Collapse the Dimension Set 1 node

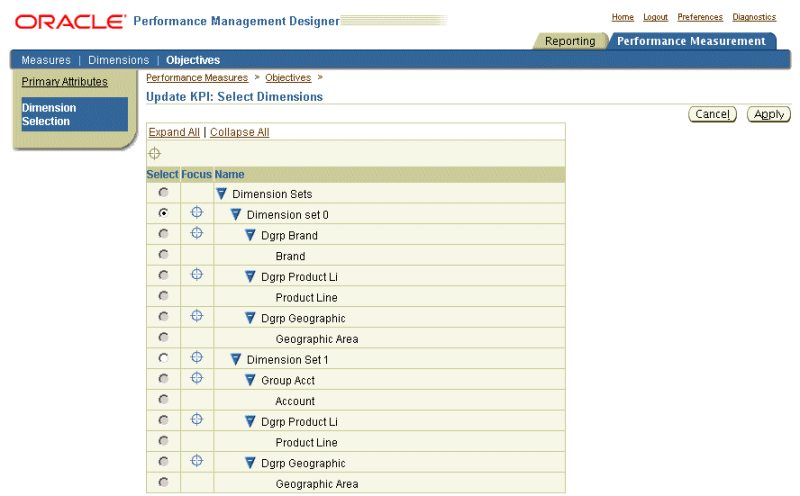click(x=236, y=360)
